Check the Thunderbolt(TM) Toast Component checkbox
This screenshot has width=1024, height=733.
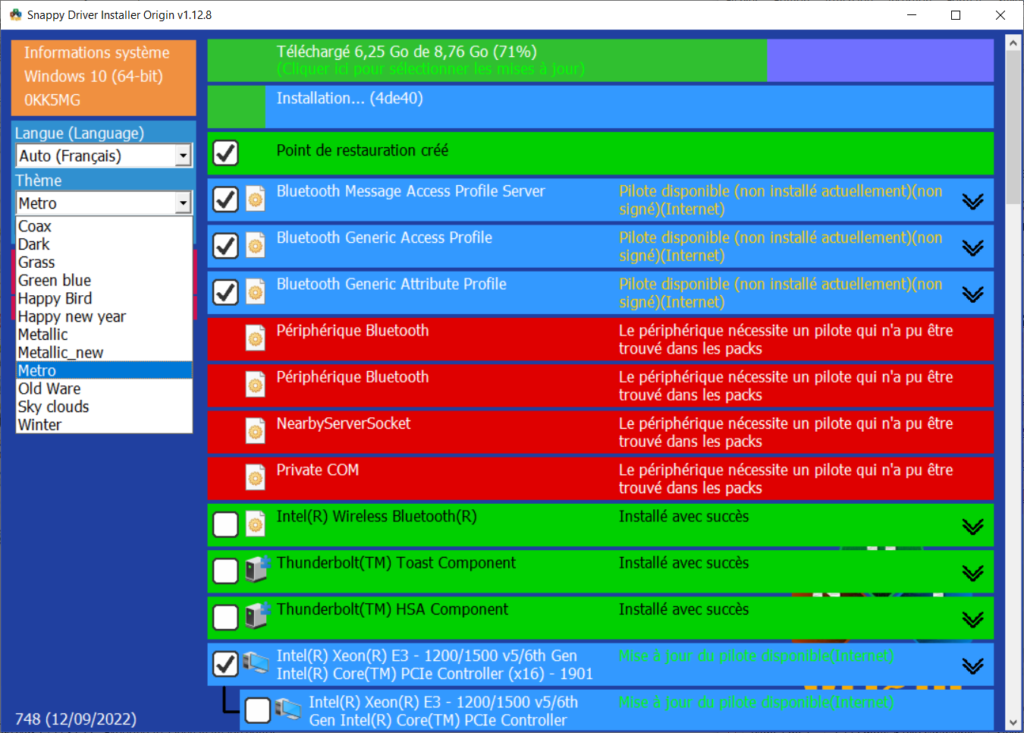[x=226, y=570]
